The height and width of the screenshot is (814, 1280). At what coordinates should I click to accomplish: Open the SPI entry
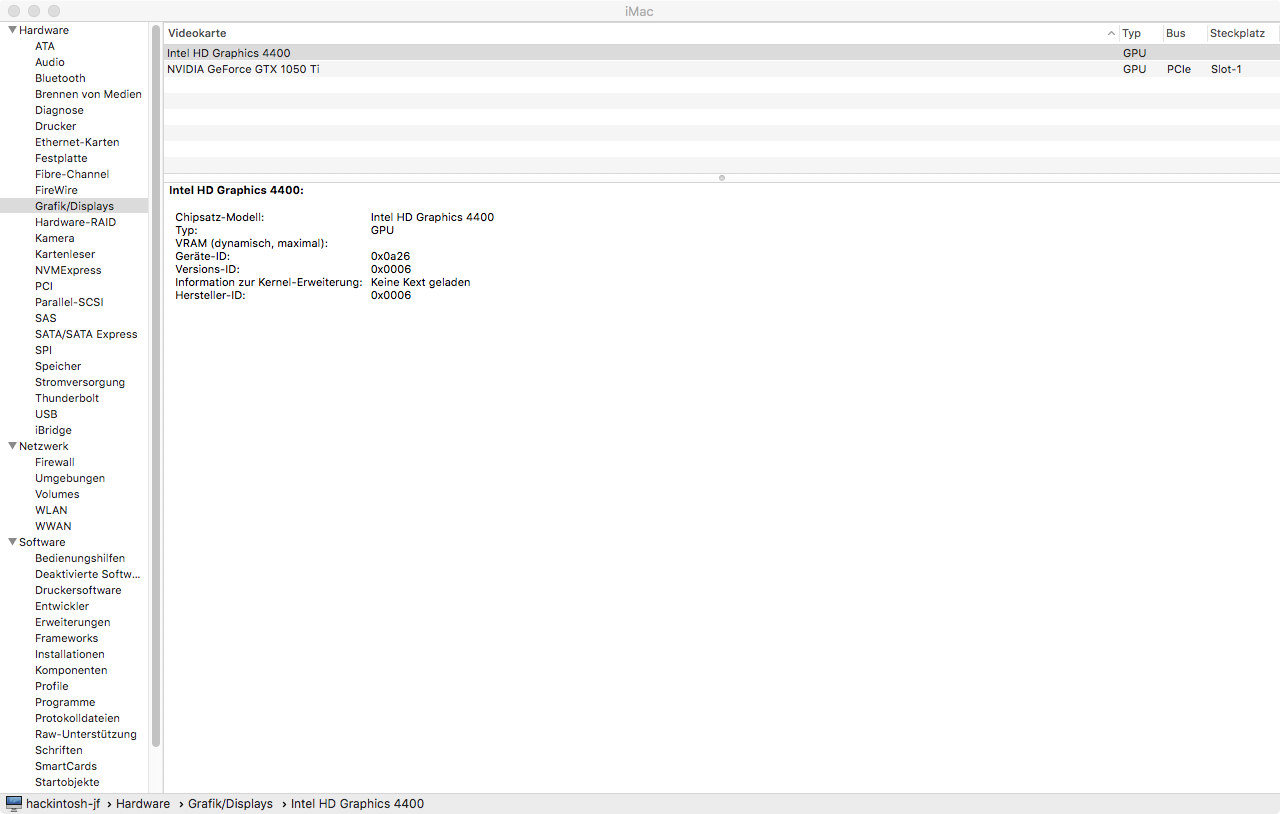coord(43,350)
